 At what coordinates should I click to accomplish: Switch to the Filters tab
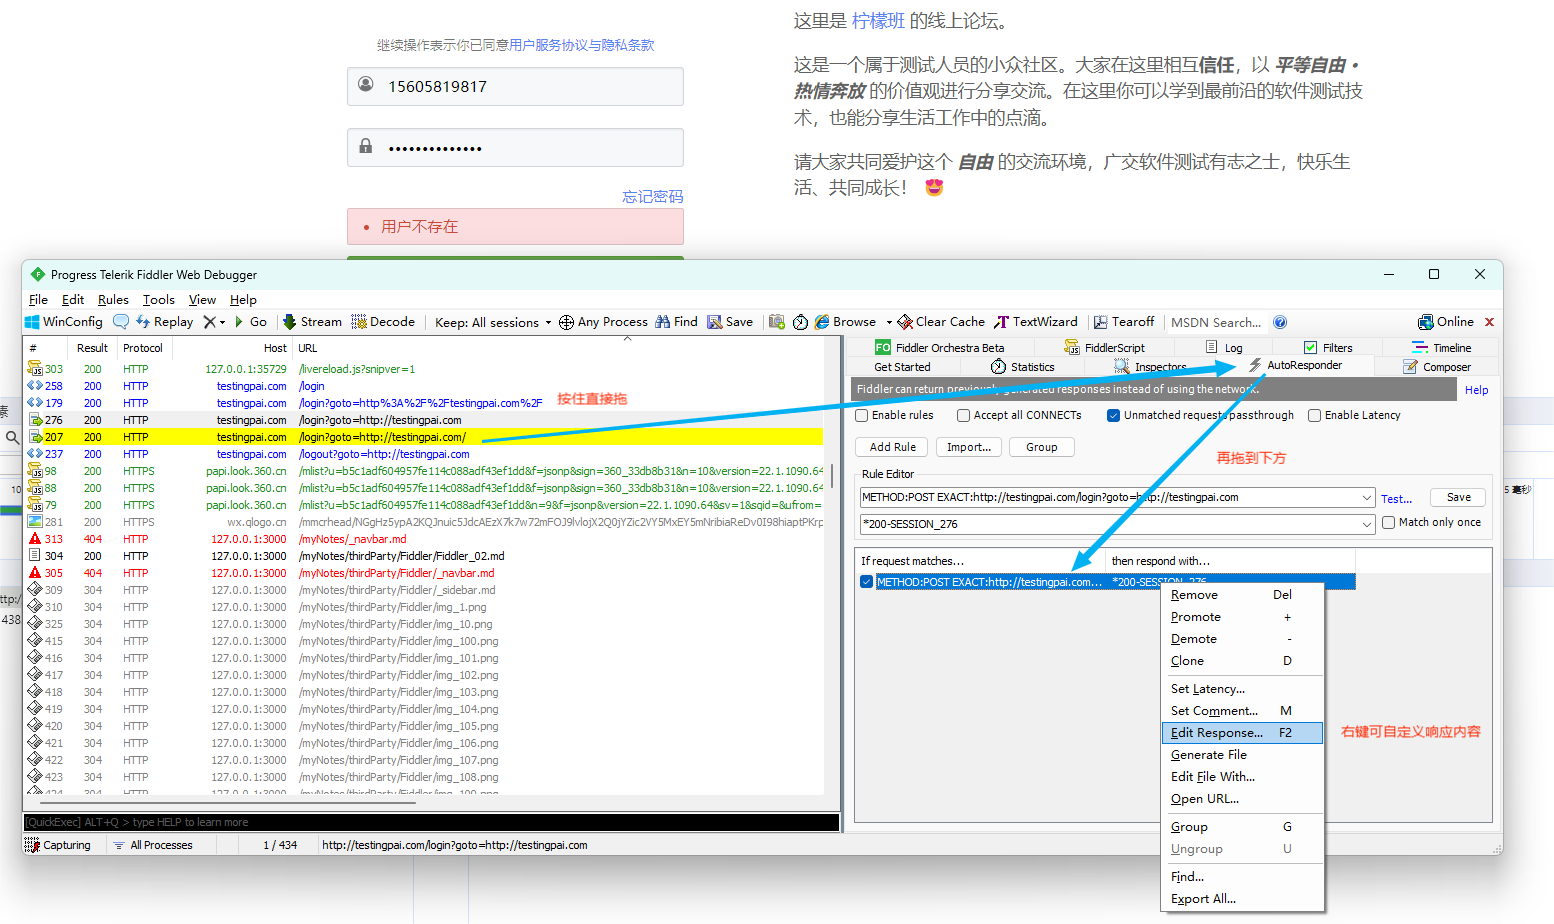1328,348
